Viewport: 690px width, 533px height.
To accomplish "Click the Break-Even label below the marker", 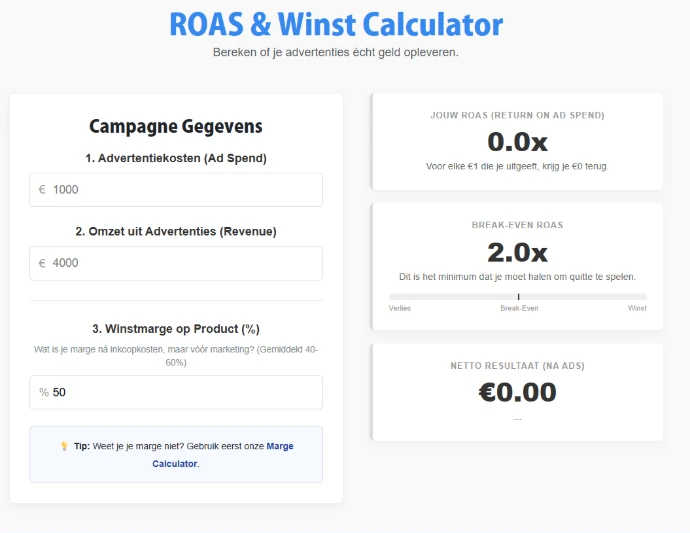I will click(519, 308).
